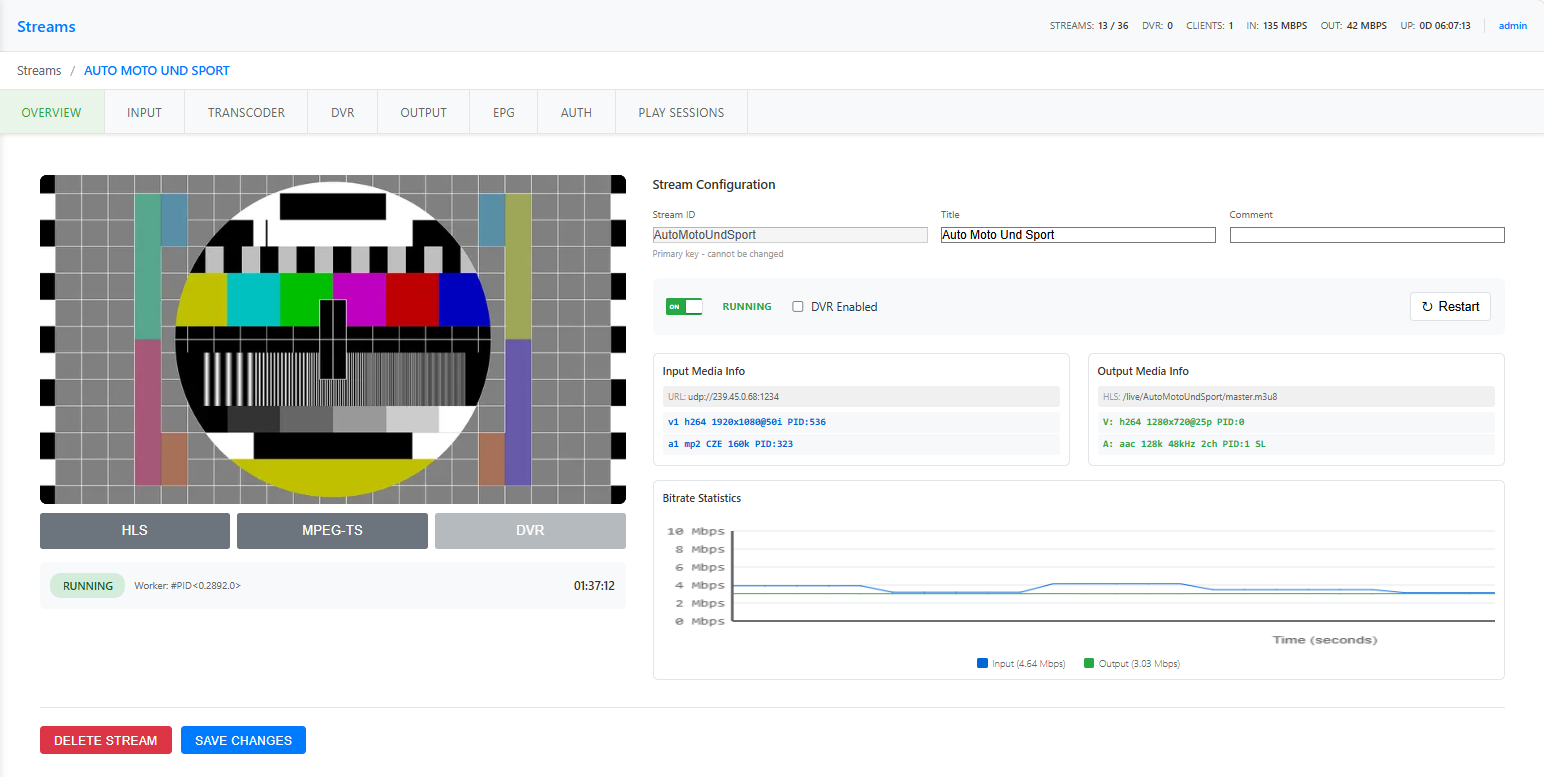This screenshot has height=777, width=1544.
Task: Open the Streams logo link in header
Action: pyautogui.click(x=46, y=26)
